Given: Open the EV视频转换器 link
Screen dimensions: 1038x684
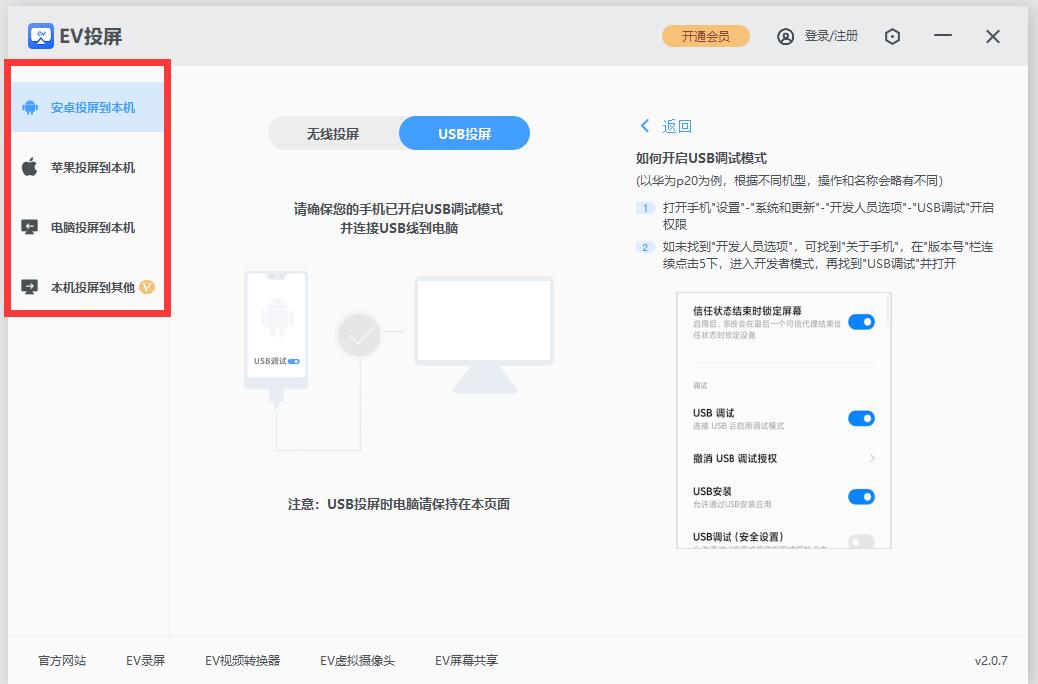Looking at the screenshot, I should (x=243, y=660).
